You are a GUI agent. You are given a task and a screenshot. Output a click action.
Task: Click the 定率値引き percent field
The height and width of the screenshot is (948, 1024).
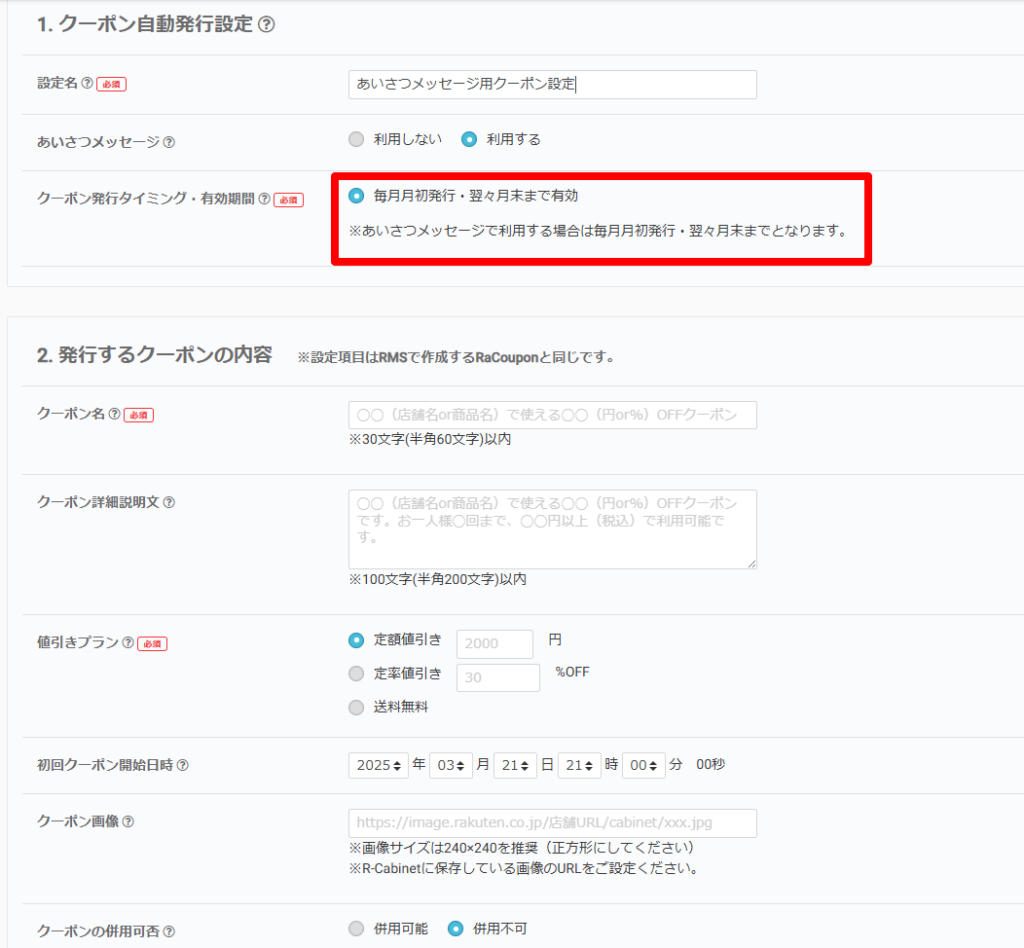pos(498,678)
